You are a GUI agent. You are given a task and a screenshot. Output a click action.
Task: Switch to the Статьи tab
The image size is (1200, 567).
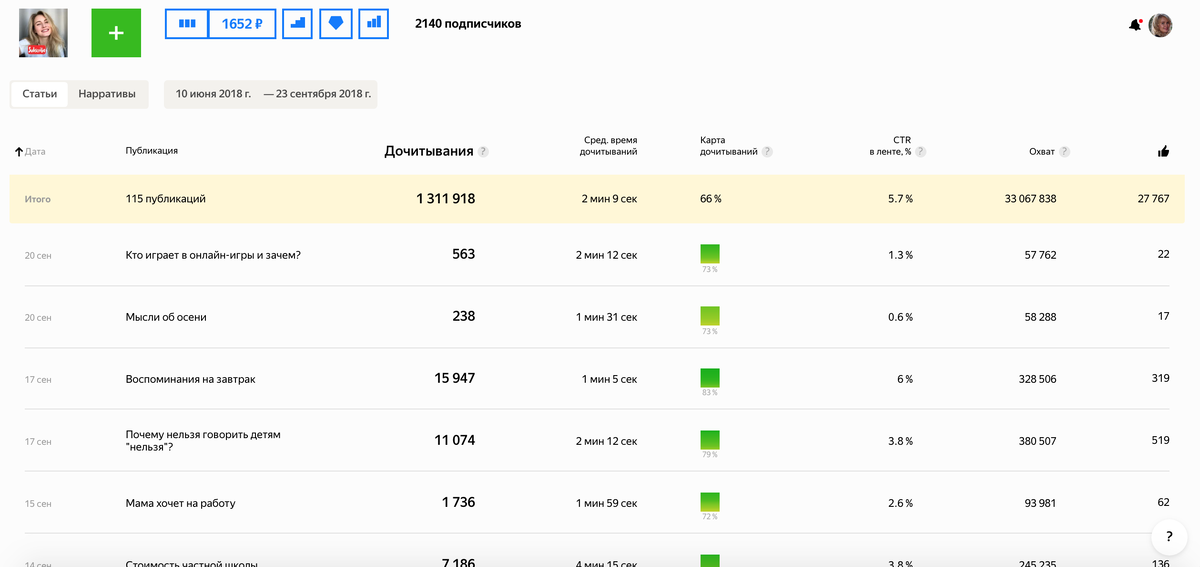click(40, 94)
